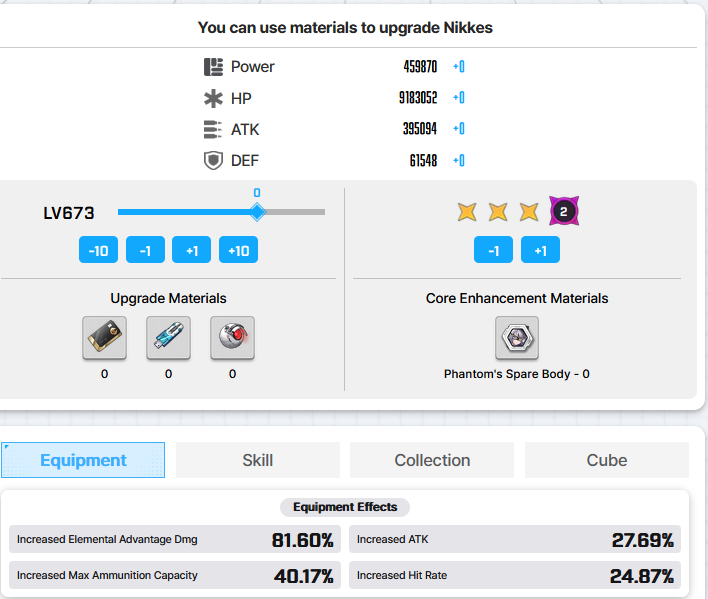
Task: Decrease level by 10
Action: pyautogui.click(x=98, y=250)
